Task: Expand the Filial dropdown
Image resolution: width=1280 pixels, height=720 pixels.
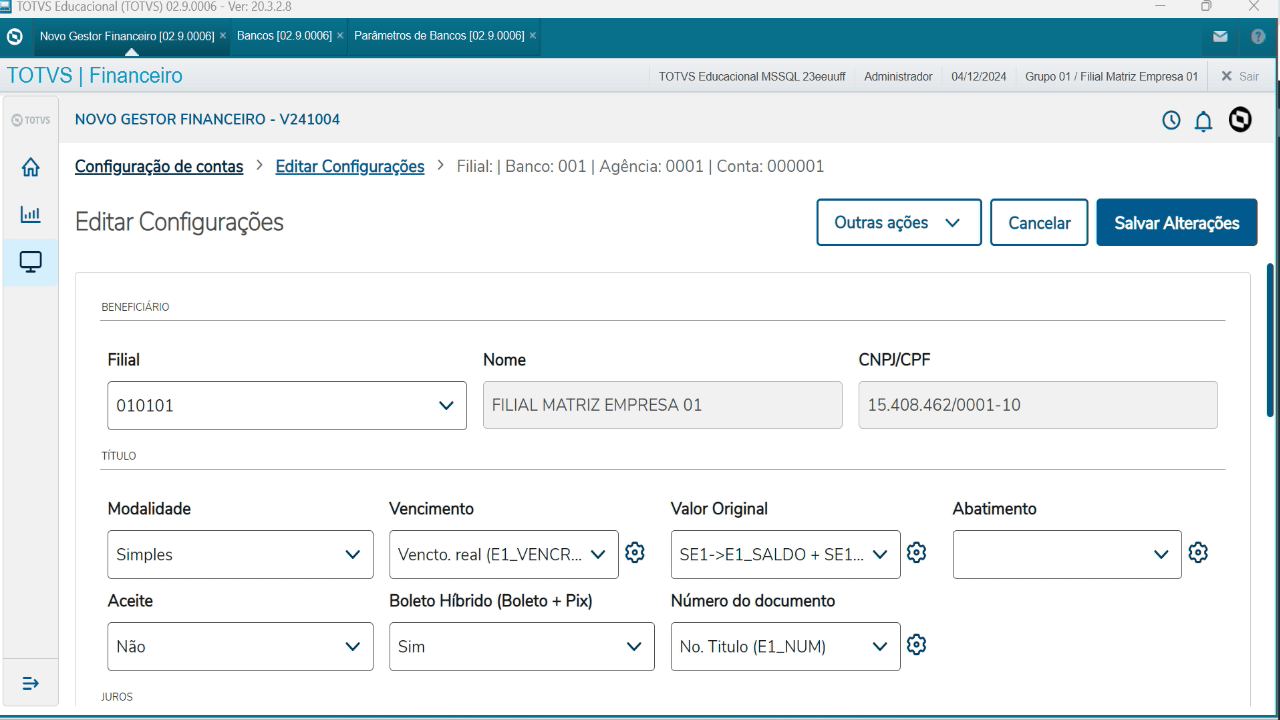Action: [287, 406]
